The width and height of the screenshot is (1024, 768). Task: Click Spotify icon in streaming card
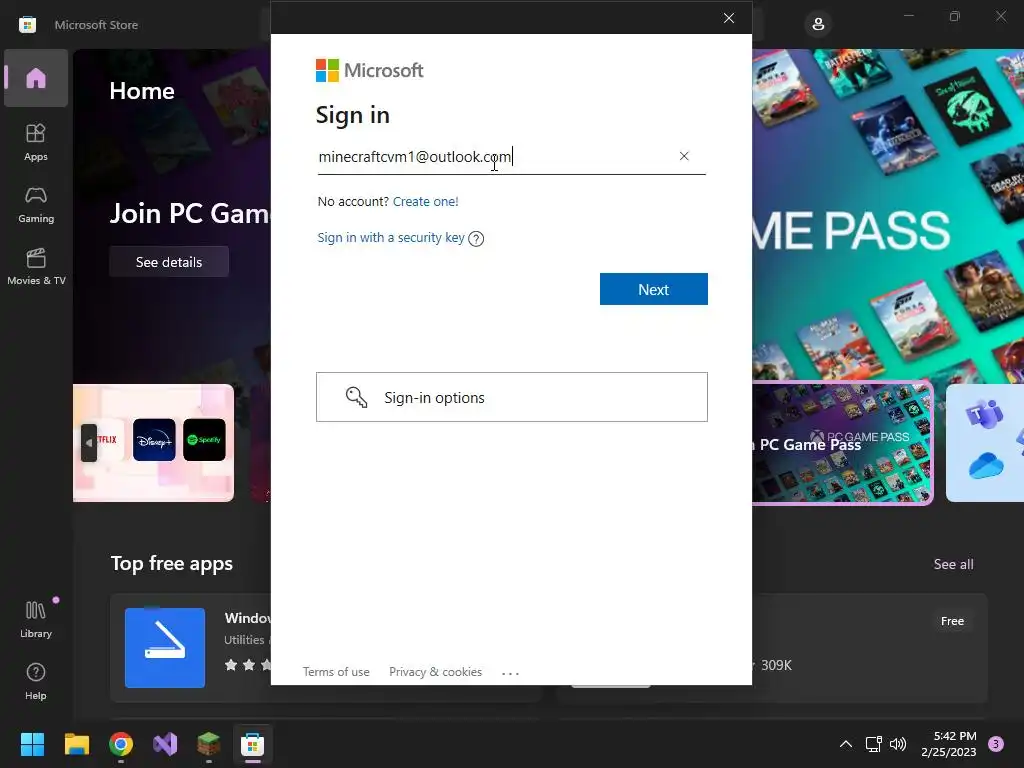pyautogui.click(x=204, y=440)
